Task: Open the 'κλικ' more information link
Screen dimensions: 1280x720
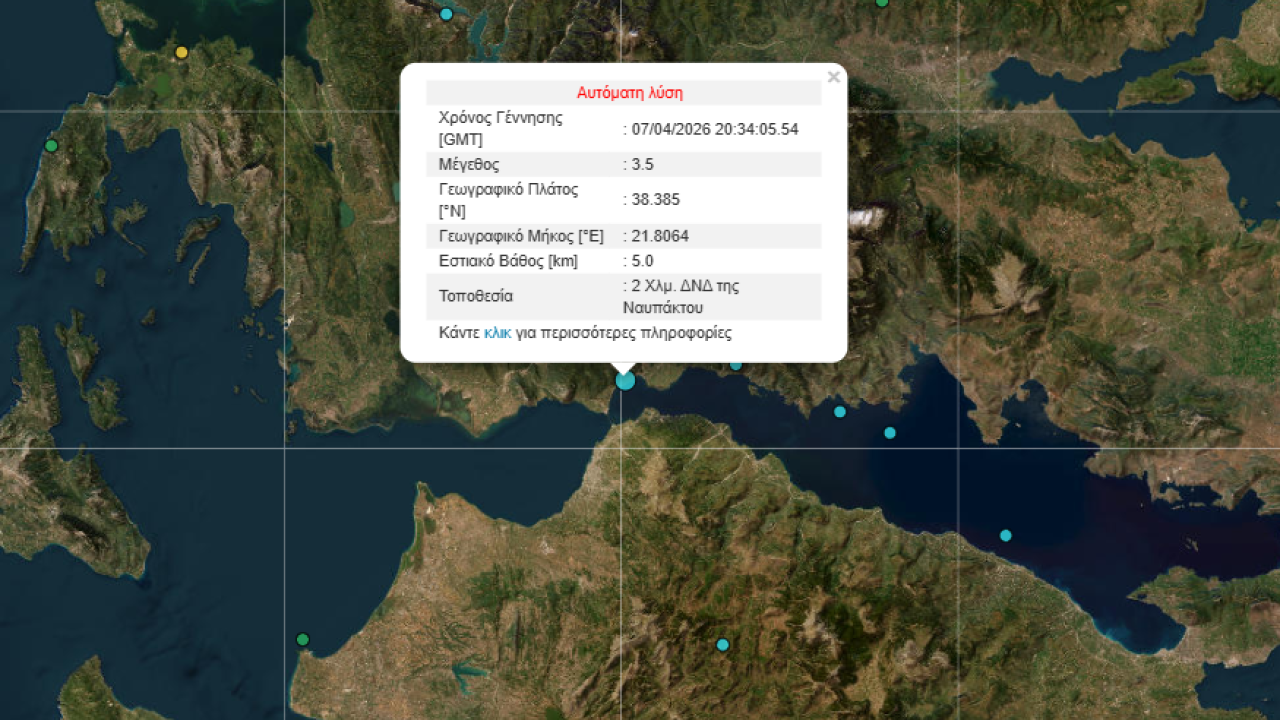Action: click(497, 333)
